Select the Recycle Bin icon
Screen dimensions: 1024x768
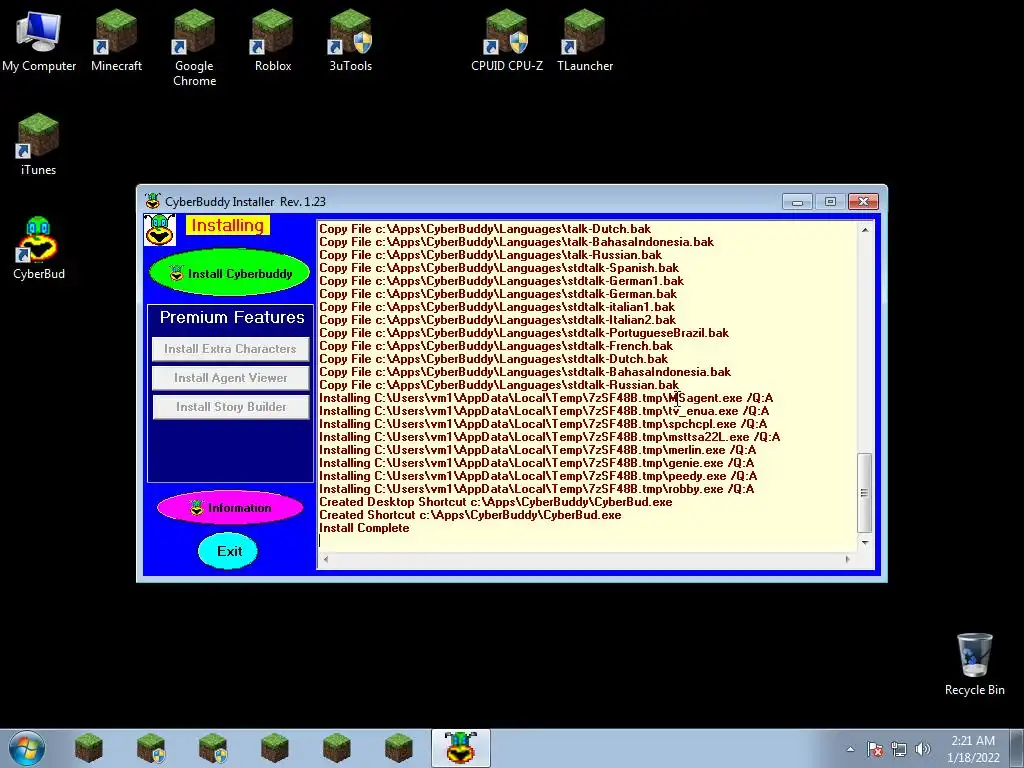[974, 664]
